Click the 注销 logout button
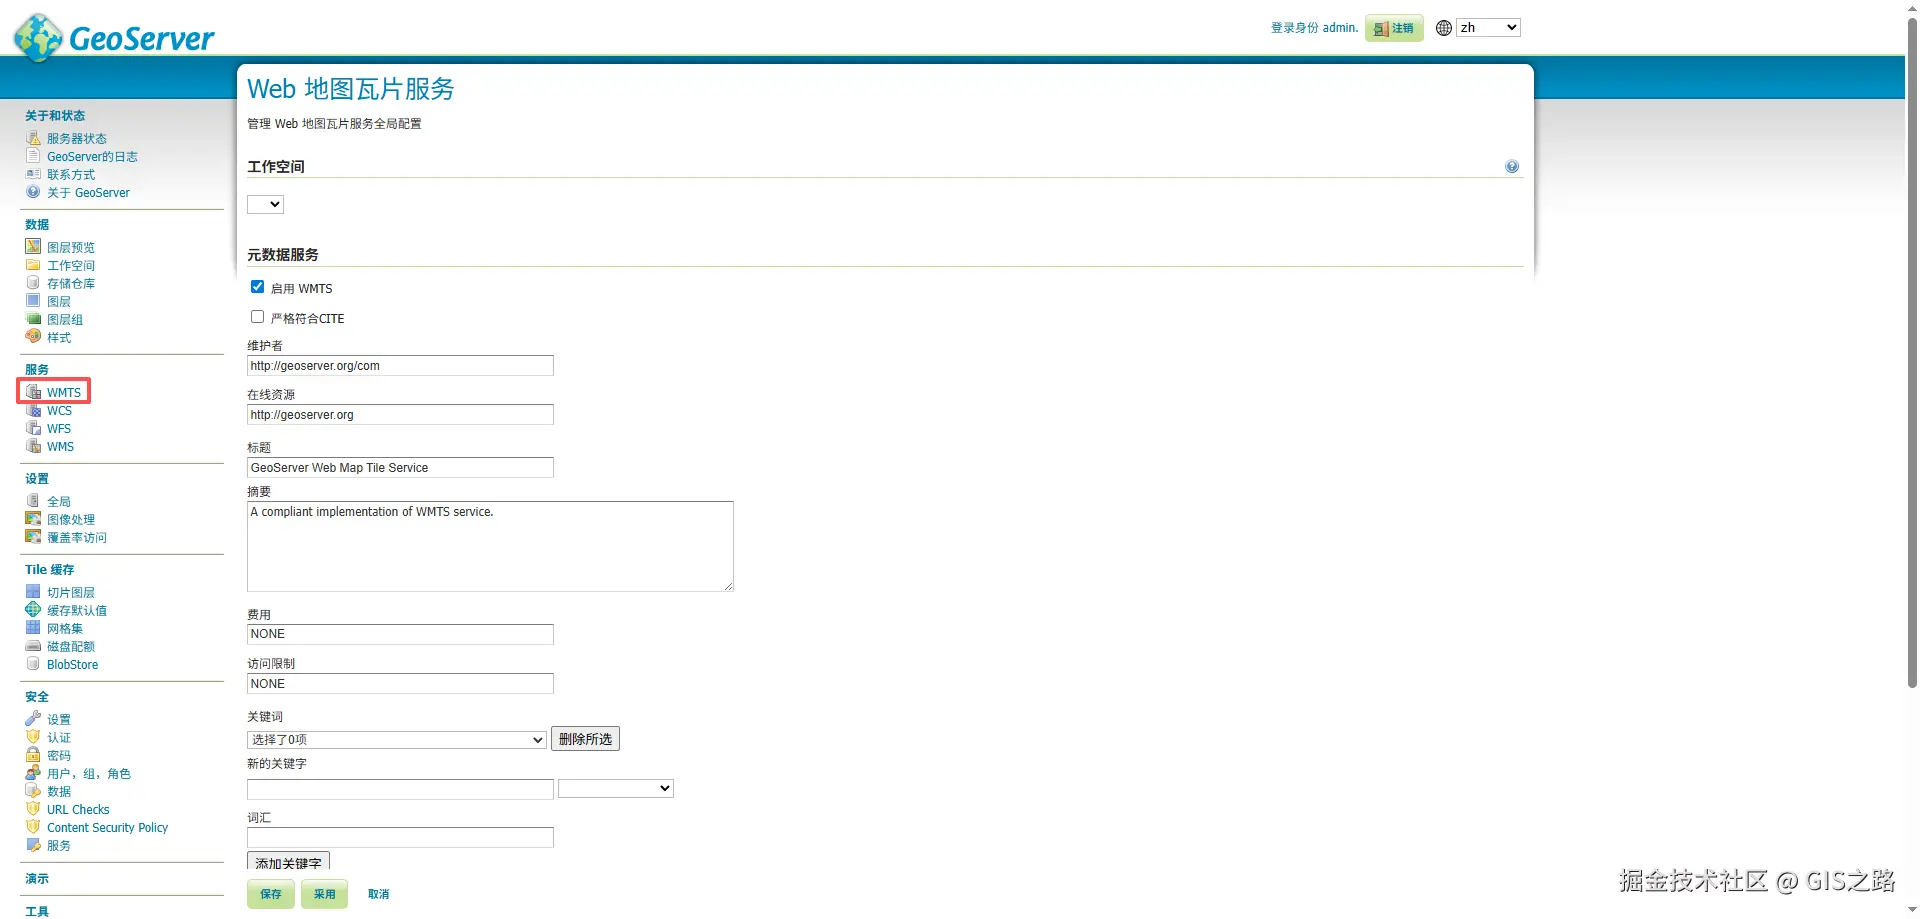Image resolution: width=1920 pixels, height=919 pixels. point(1394,28)
